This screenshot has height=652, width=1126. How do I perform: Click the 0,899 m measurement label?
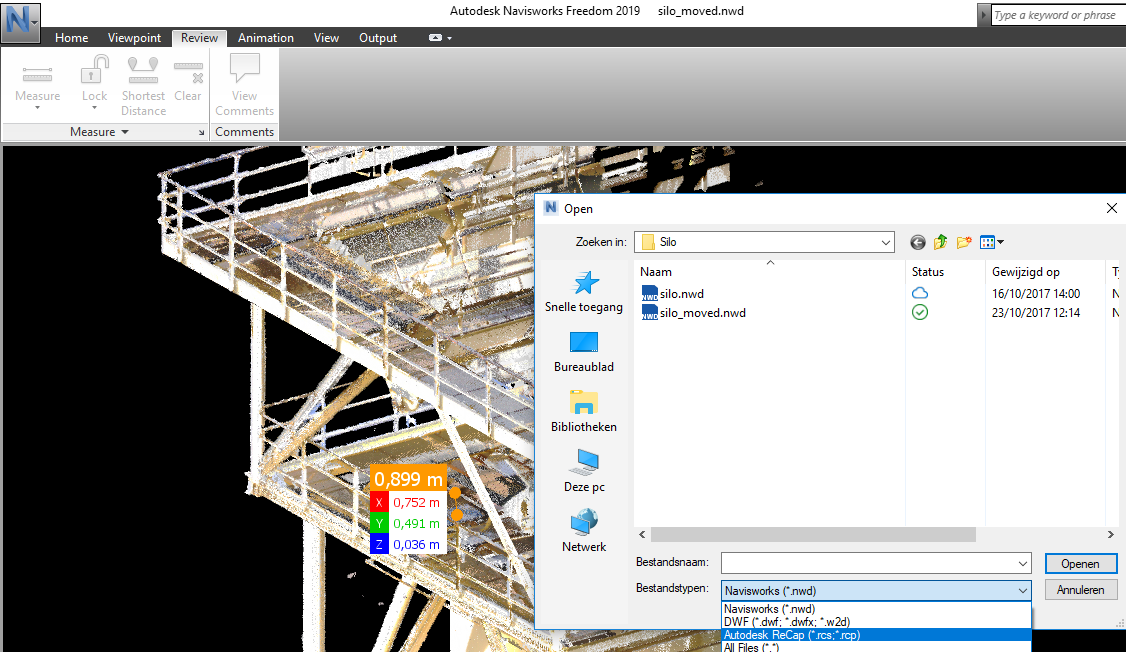point(408,479)
